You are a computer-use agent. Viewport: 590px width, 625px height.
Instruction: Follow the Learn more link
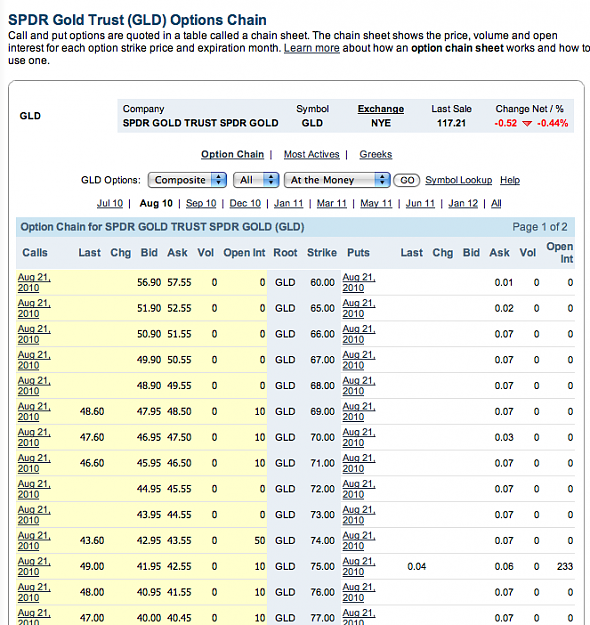pos(312,48)
